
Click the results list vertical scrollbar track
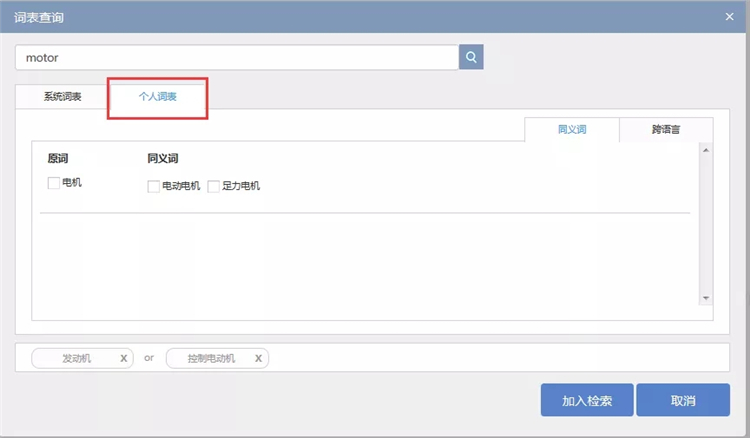point(705,225)
